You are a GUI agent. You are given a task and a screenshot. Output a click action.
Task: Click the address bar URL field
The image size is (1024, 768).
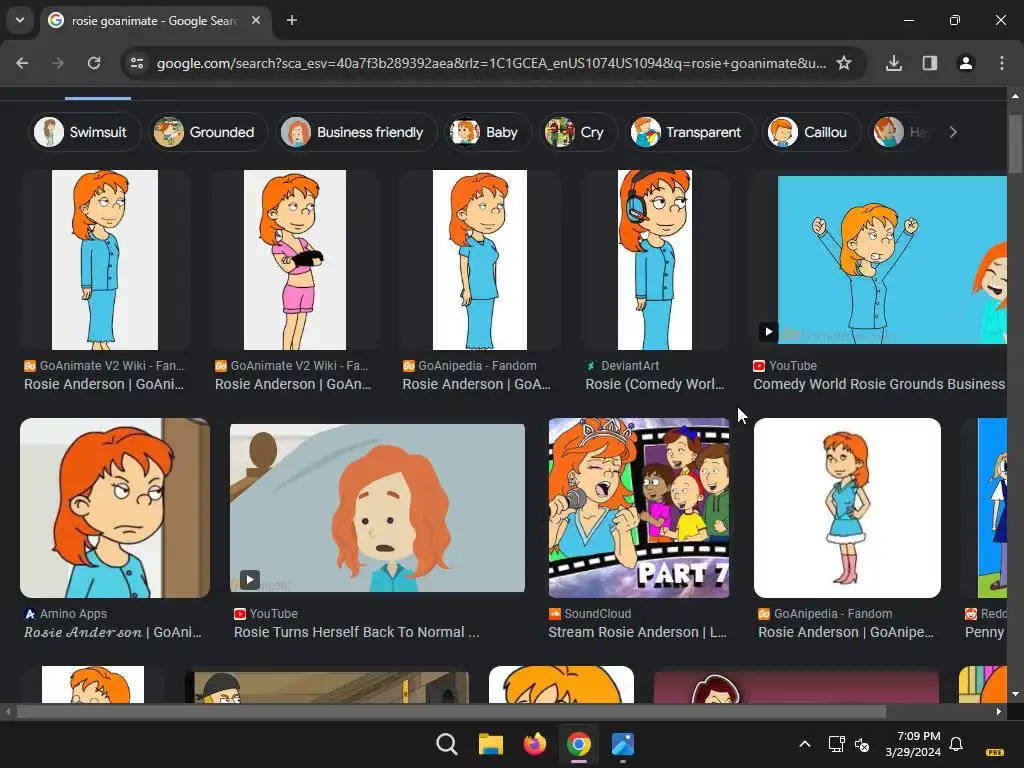click(x=491, y=63)
